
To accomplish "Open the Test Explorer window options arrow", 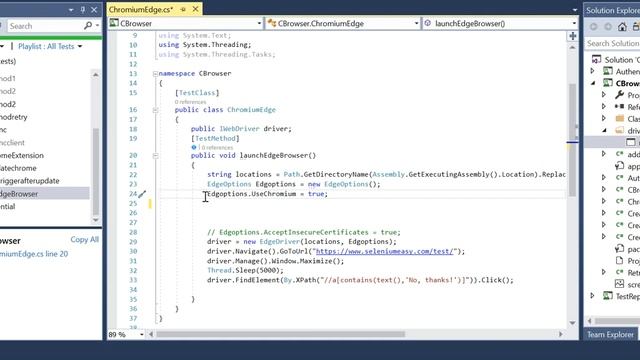I will coord(71,10).
